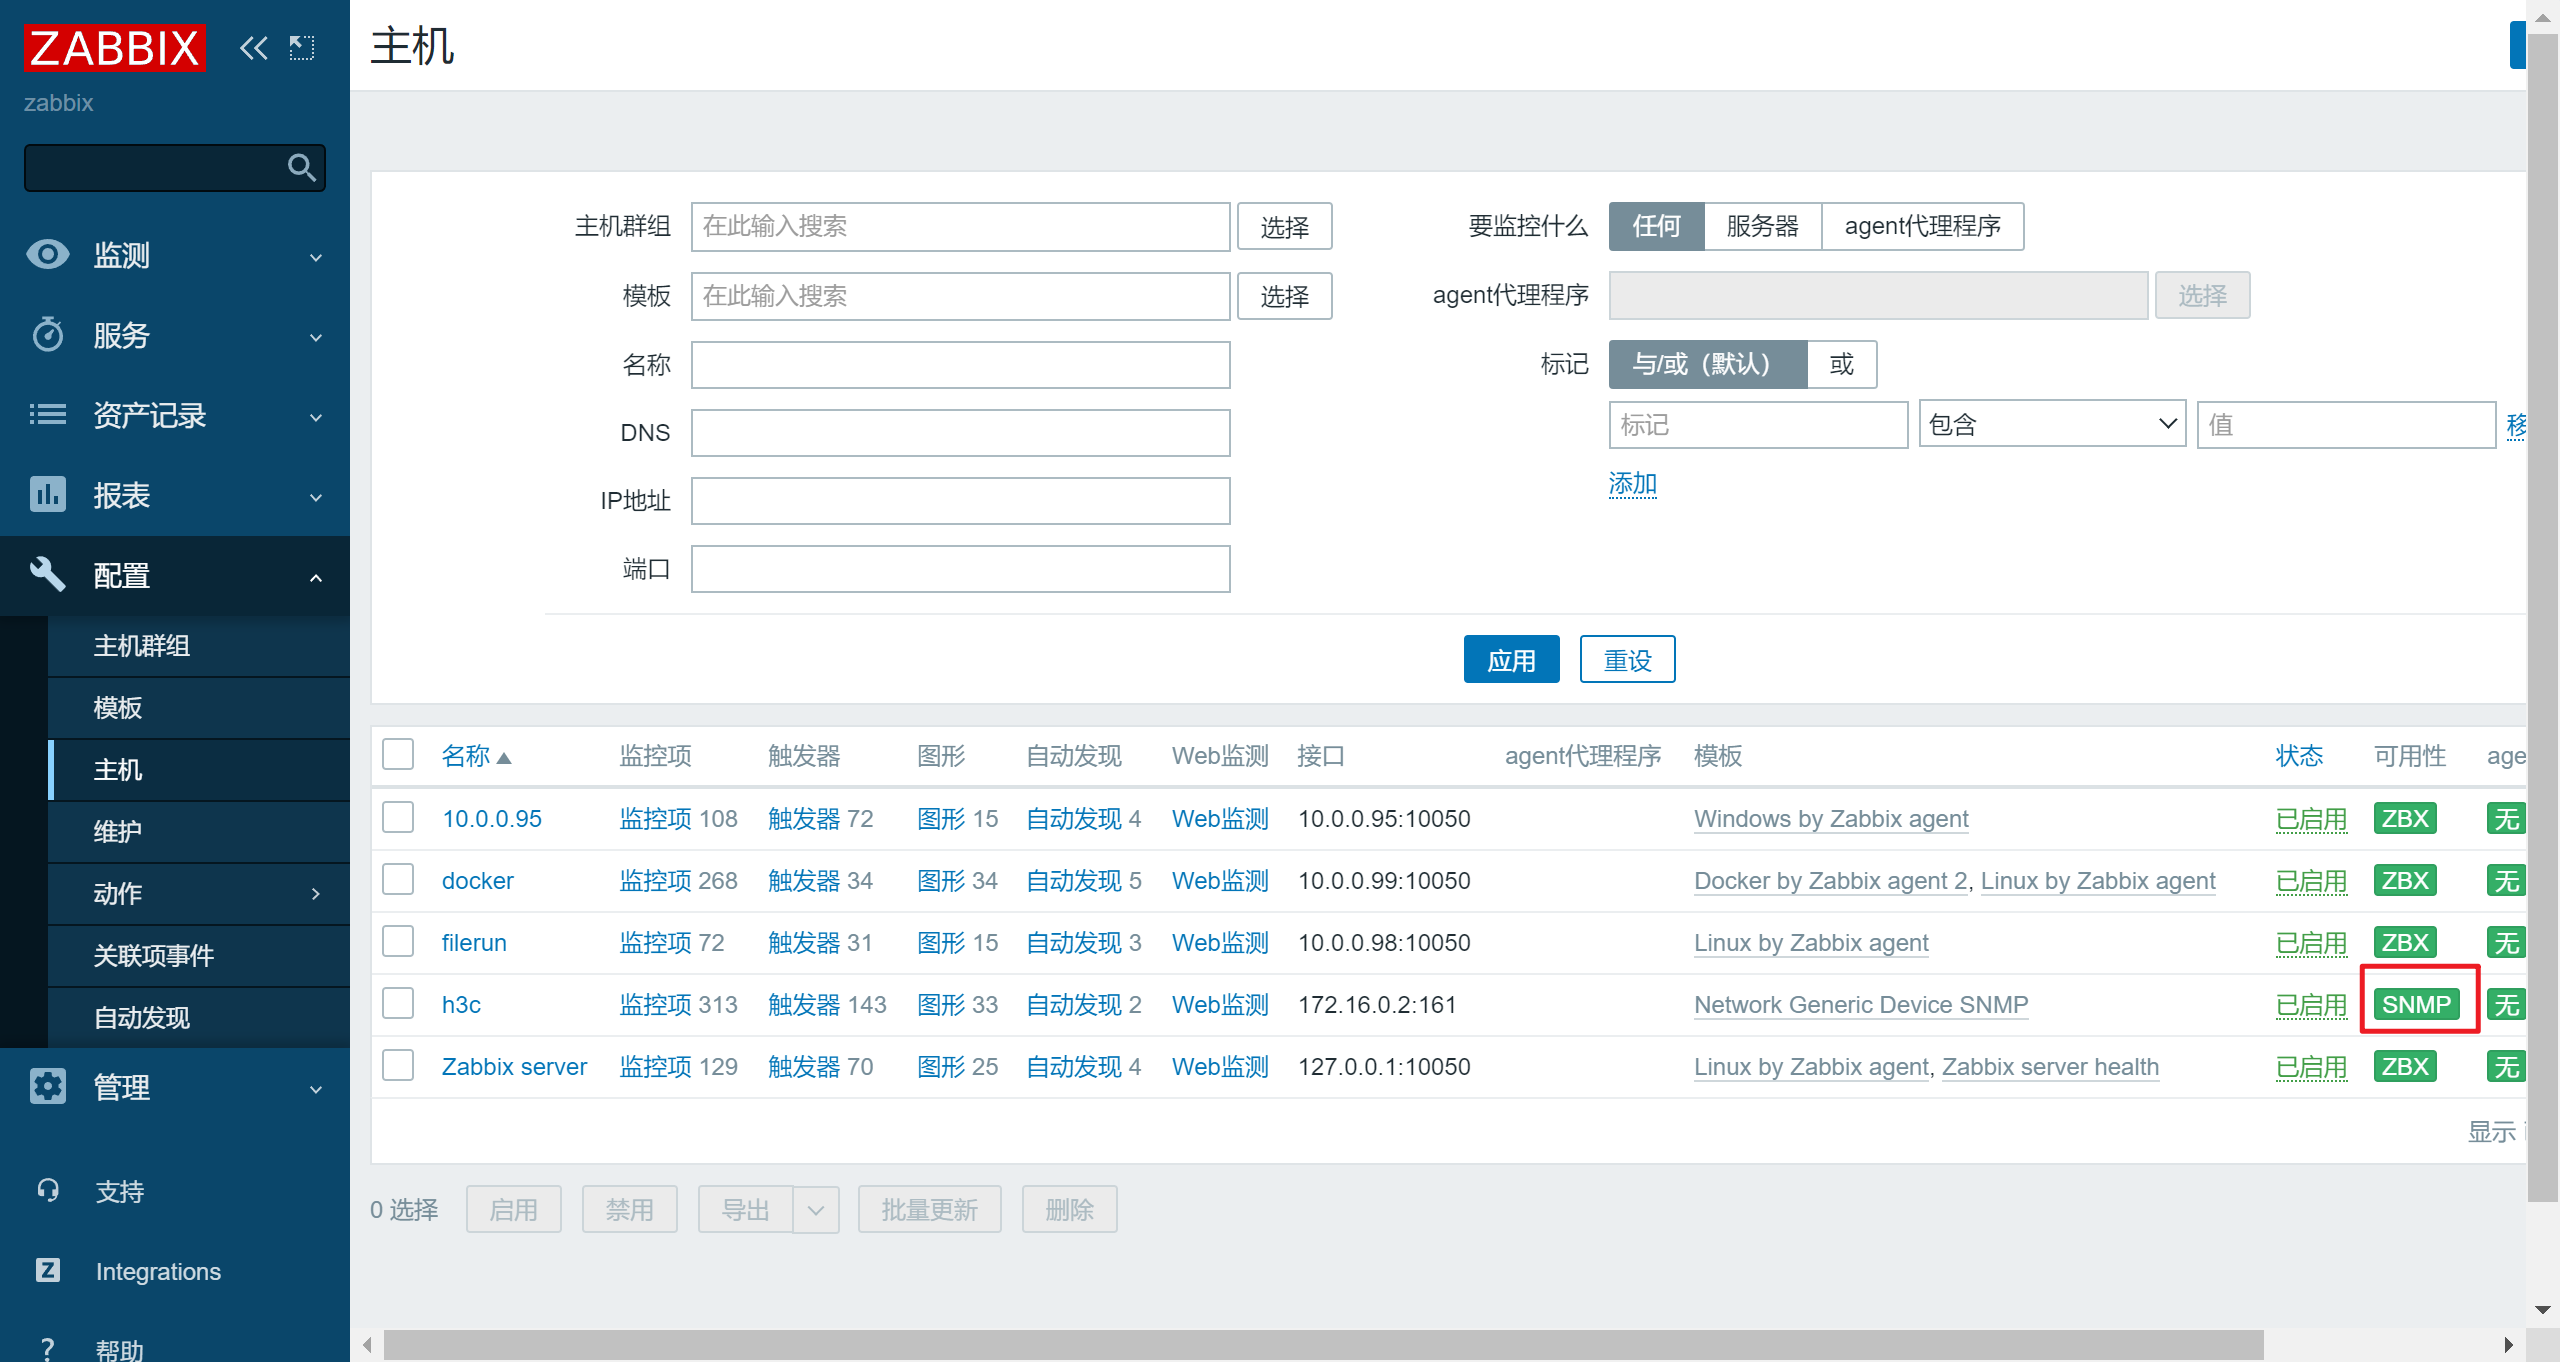Focus the DNS filter field
The height and width of the screenshot is (1362, 2560).
960,433
